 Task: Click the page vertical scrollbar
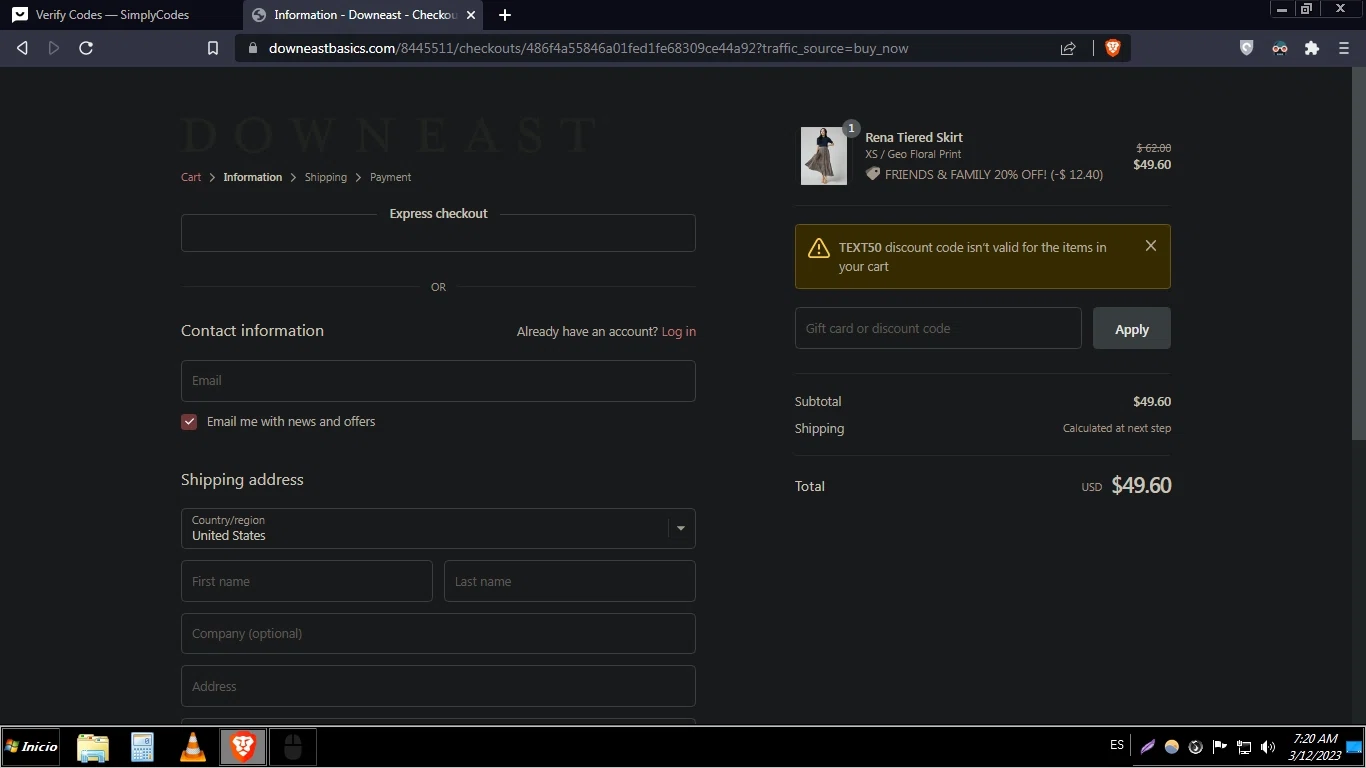click(x=1358, y=255)
